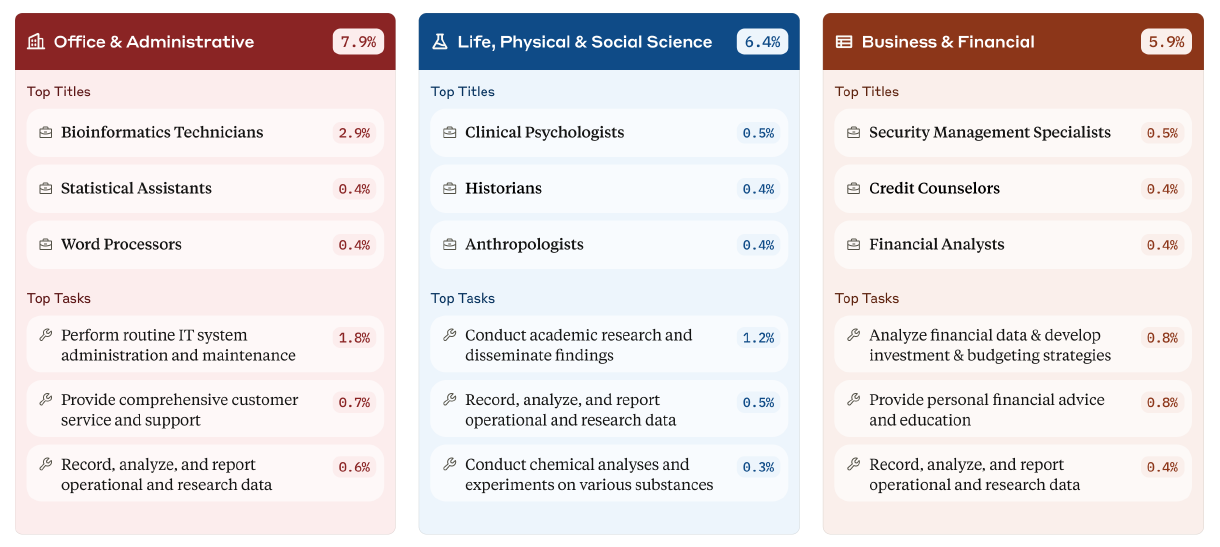Viewport: 1220px width, 547px height.
Task: Click the wrench icon beside Conduct academic research
Action: click(x=450, y=336)
